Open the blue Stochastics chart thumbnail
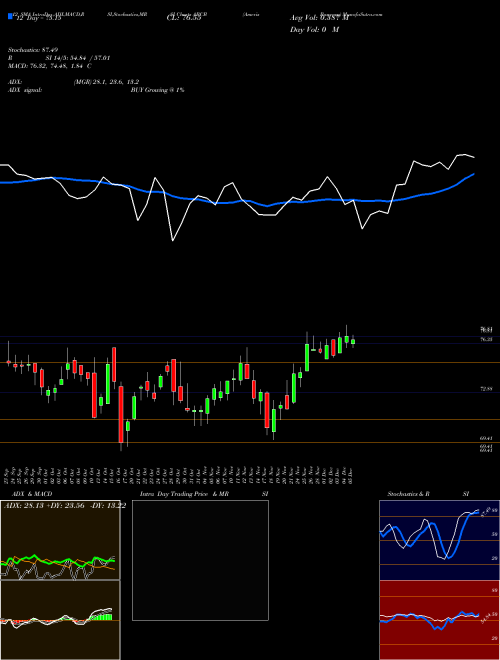This screenshot has width=500, height=660. (439, 540)
